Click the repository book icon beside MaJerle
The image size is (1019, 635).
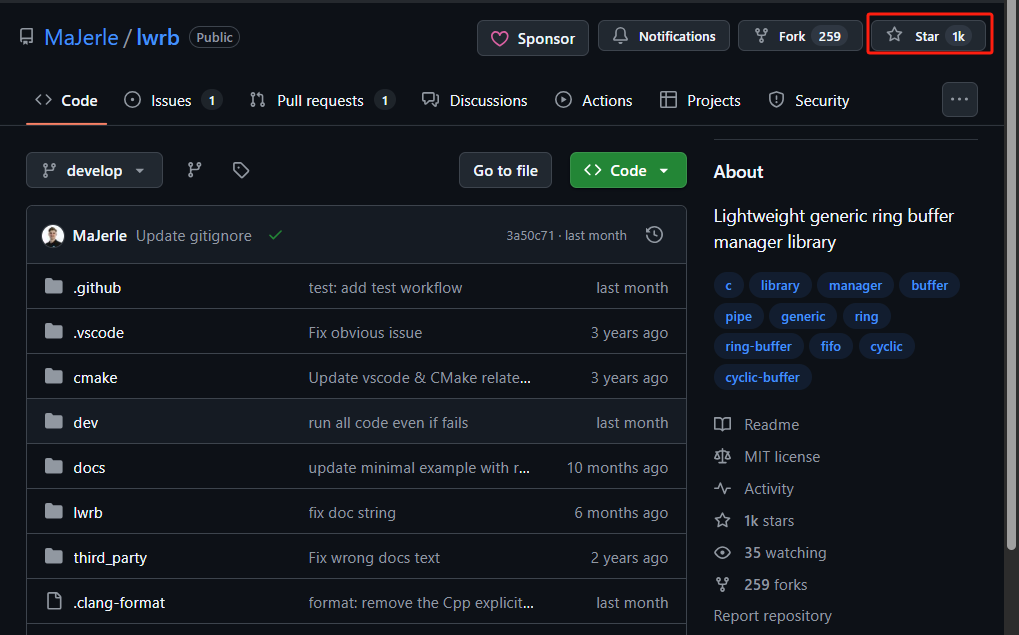point(26,37)
